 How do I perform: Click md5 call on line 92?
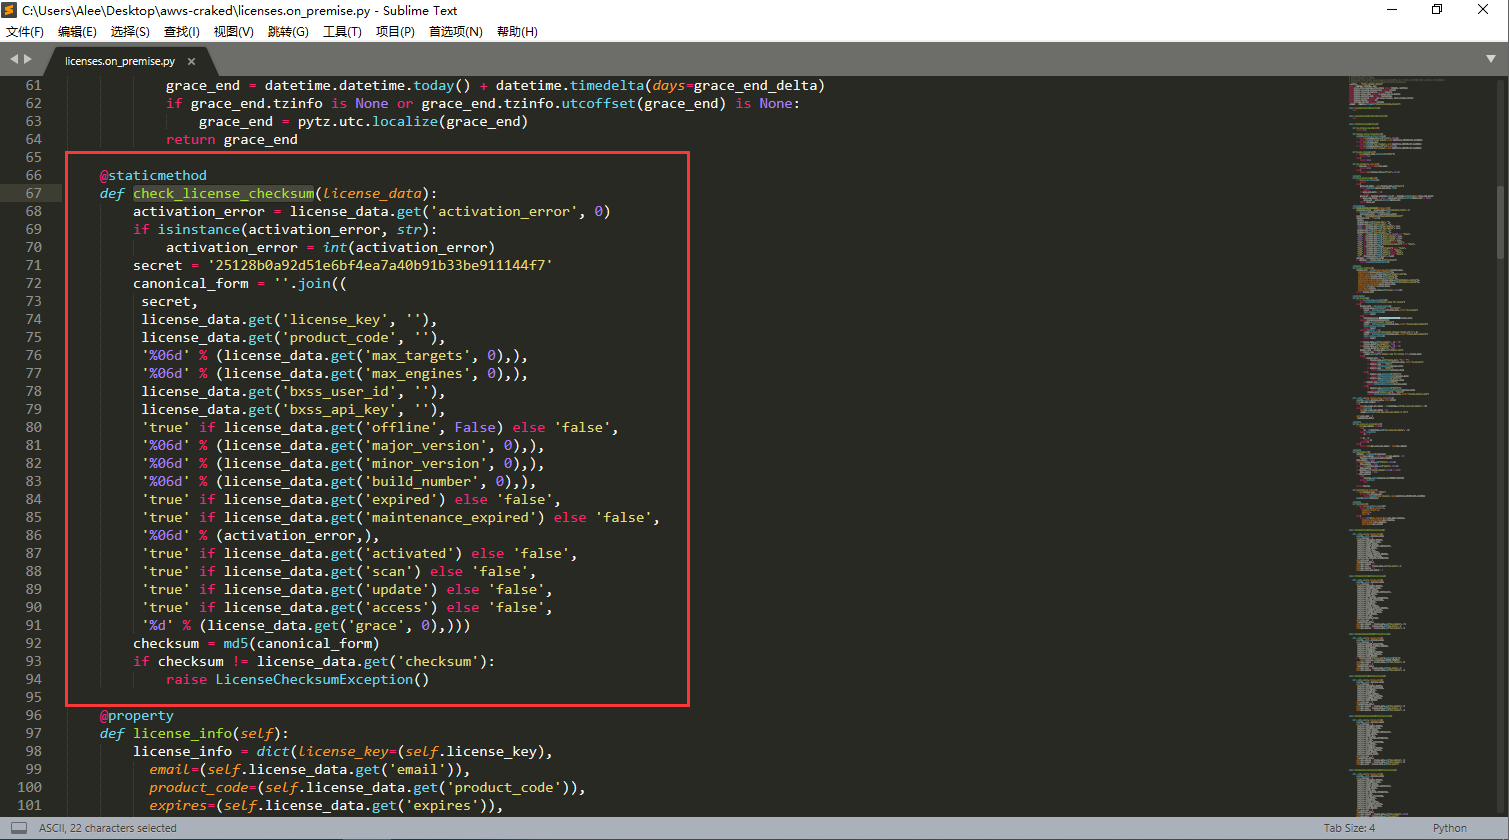(235, 643)
